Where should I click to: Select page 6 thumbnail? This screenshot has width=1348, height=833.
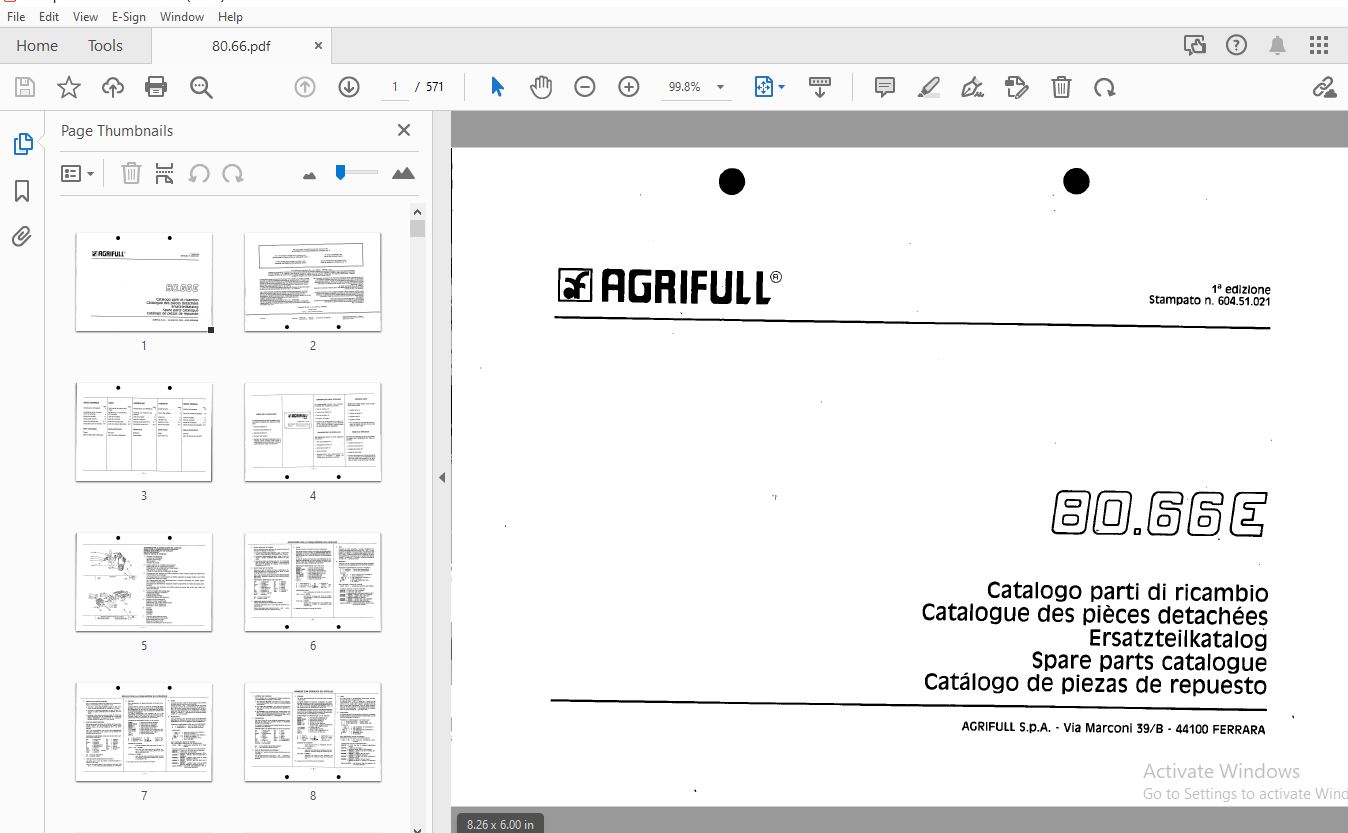313,582
